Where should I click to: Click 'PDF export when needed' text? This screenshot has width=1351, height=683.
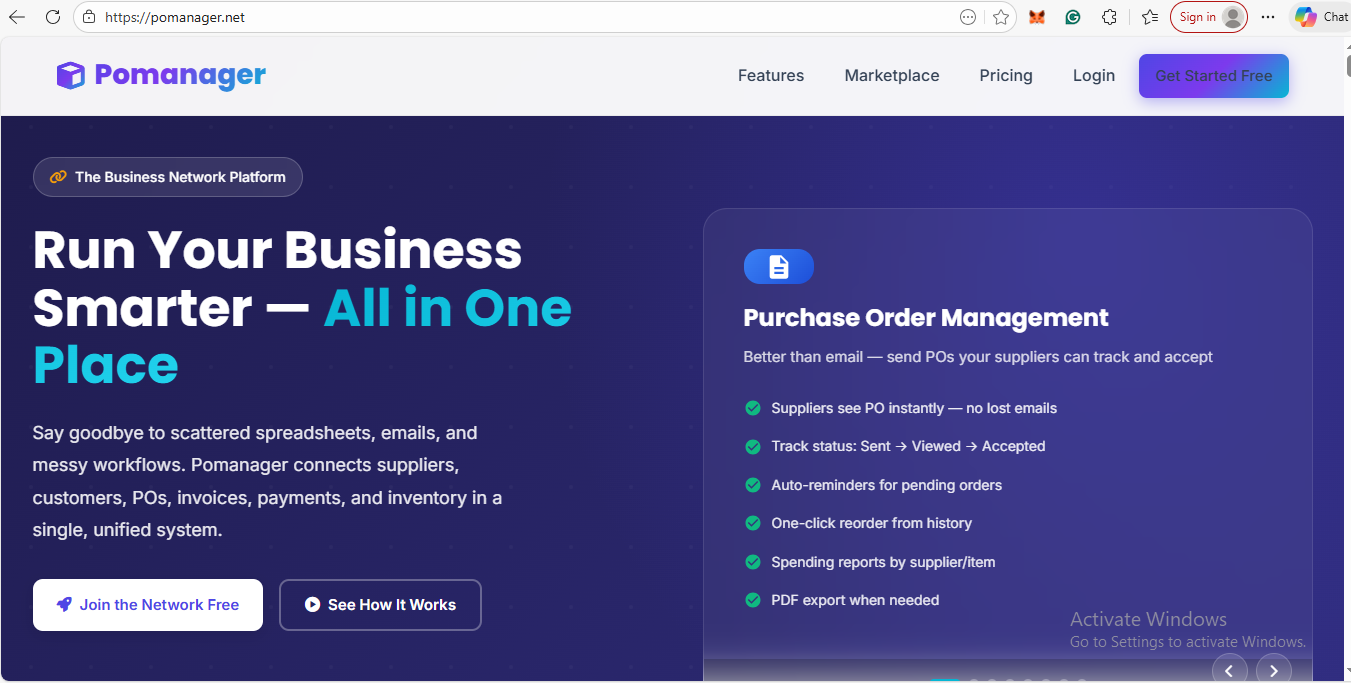click(x=855, y=600)
